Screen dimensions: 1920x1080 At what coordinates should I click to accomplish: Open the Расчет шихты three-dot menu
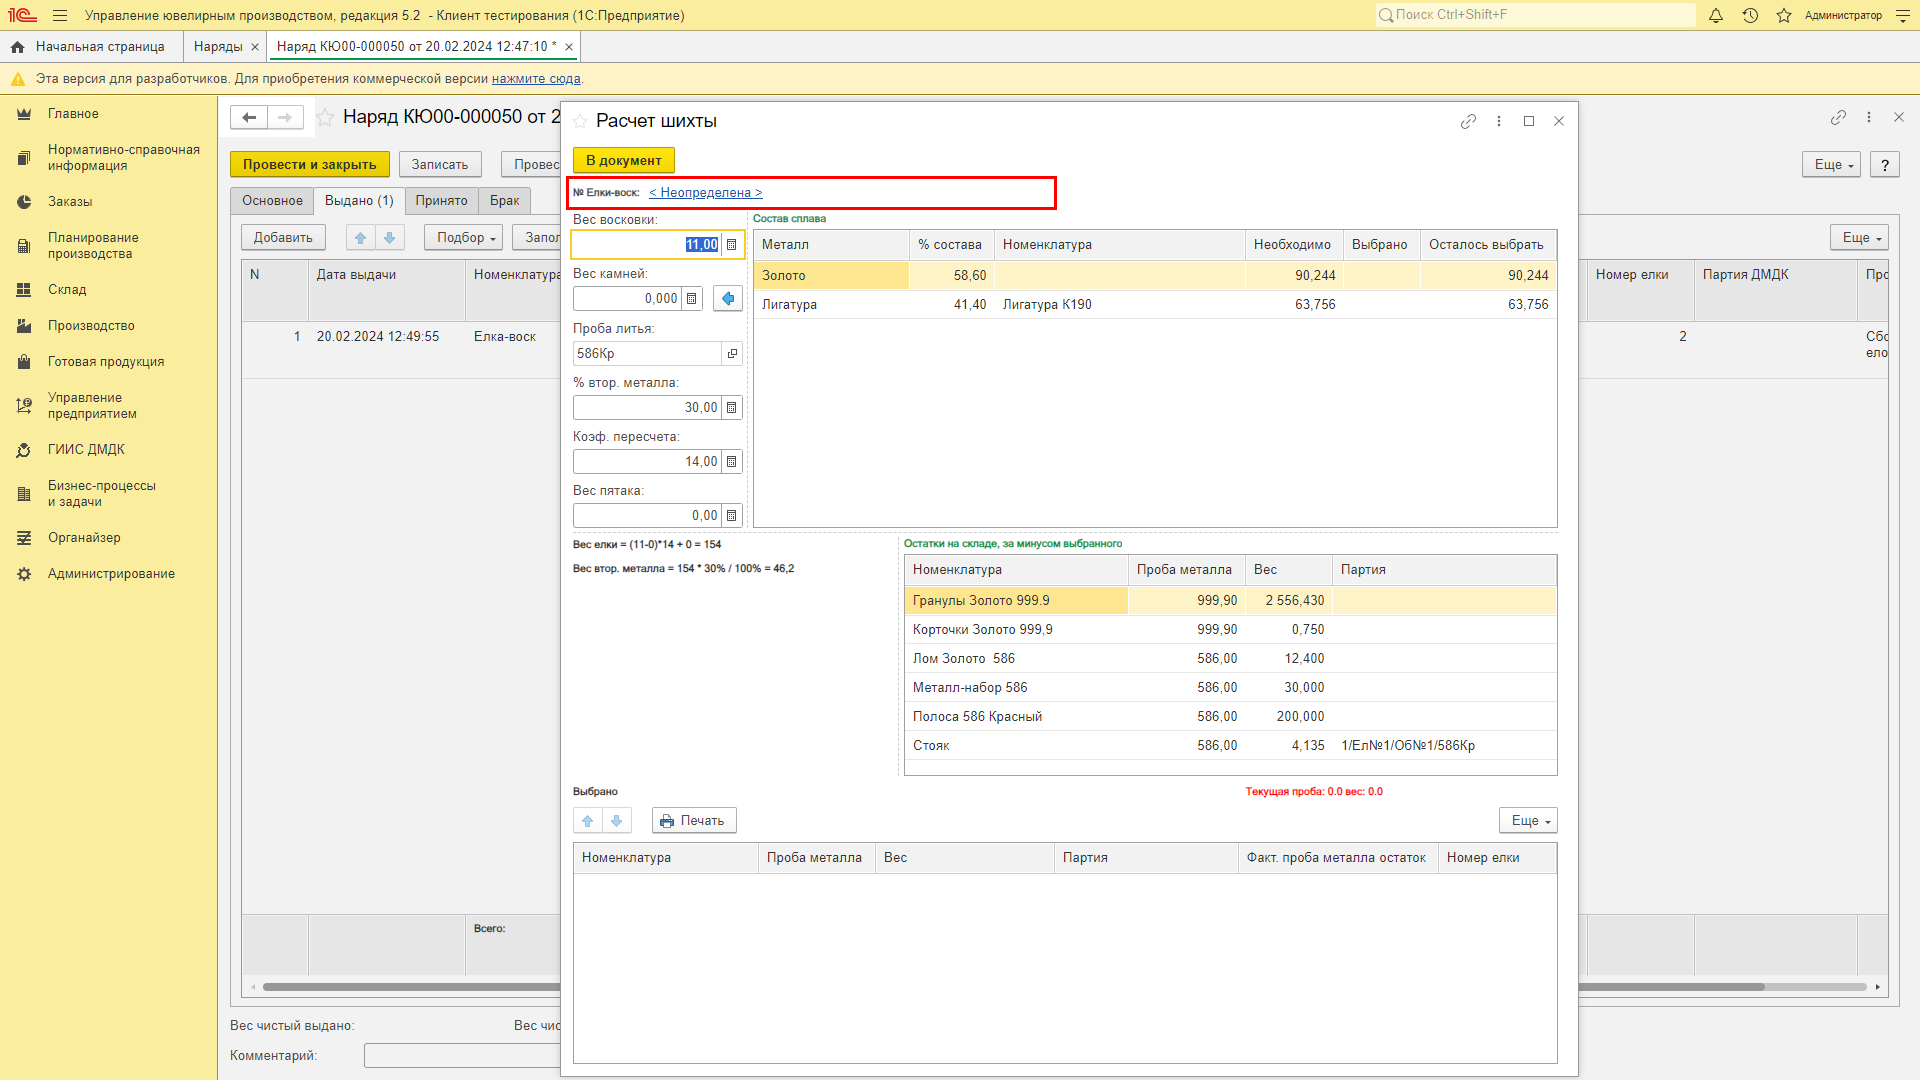coord(1498,121)
